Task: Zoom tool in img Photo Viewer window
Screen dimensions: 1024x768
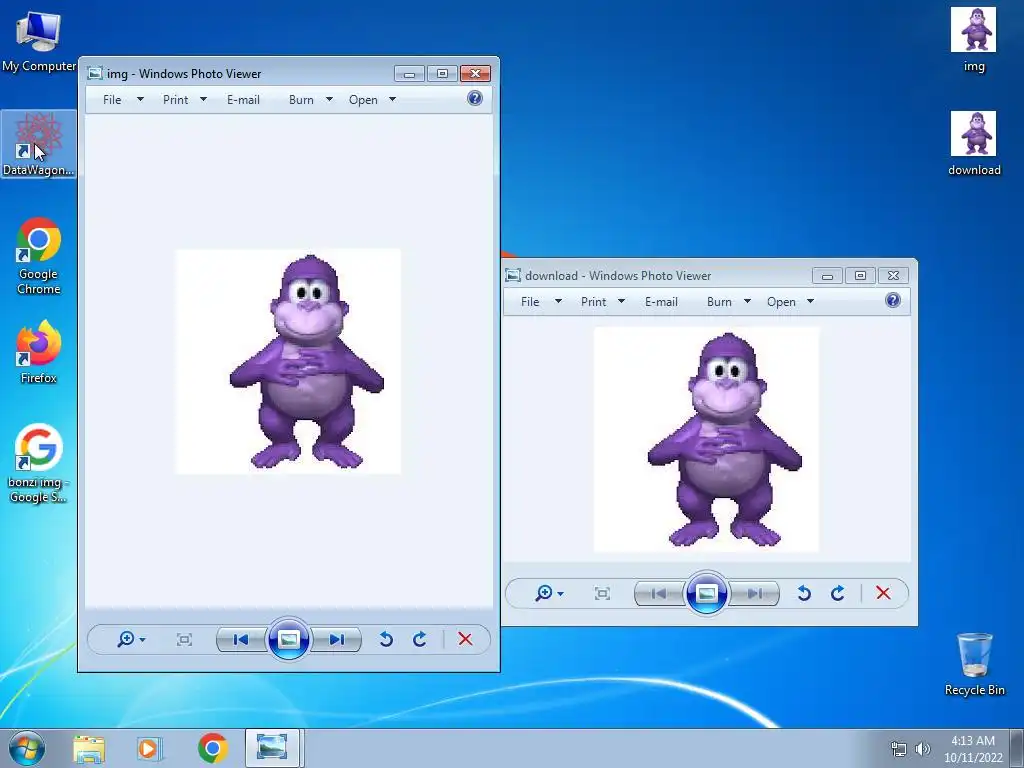Action: click(x=131, y=639)
